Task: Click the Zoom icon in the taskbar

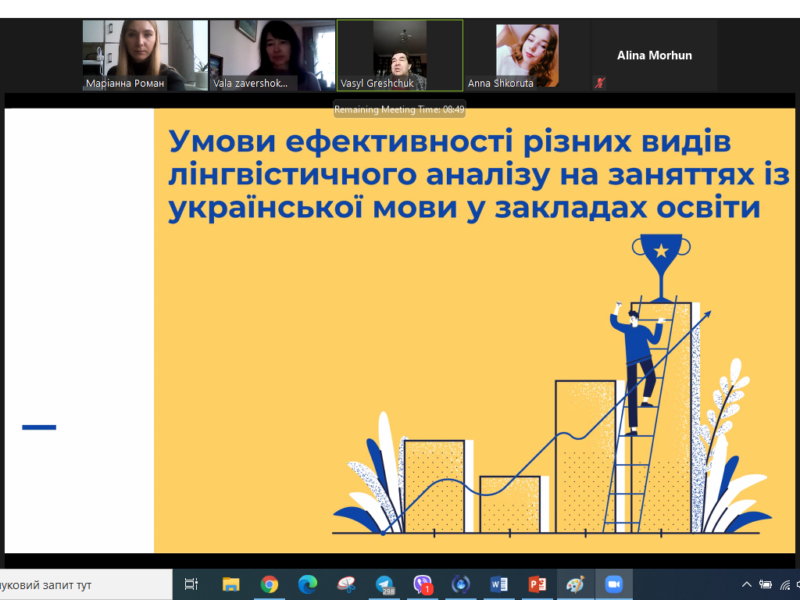Action: click(x=613, y=584)
